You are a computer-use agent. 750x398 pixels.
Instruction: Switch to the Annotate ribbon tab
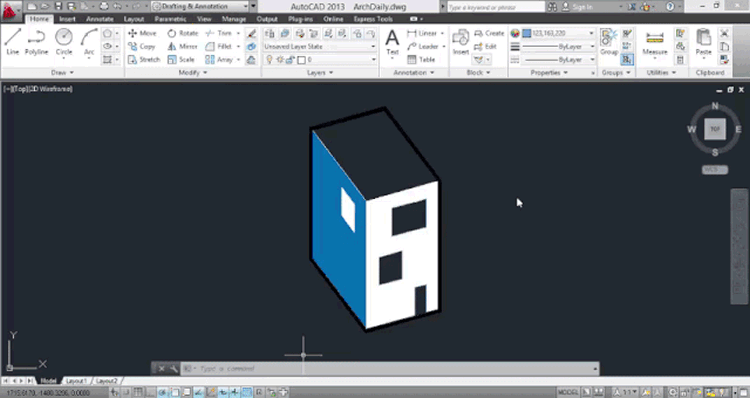[99, 19]
